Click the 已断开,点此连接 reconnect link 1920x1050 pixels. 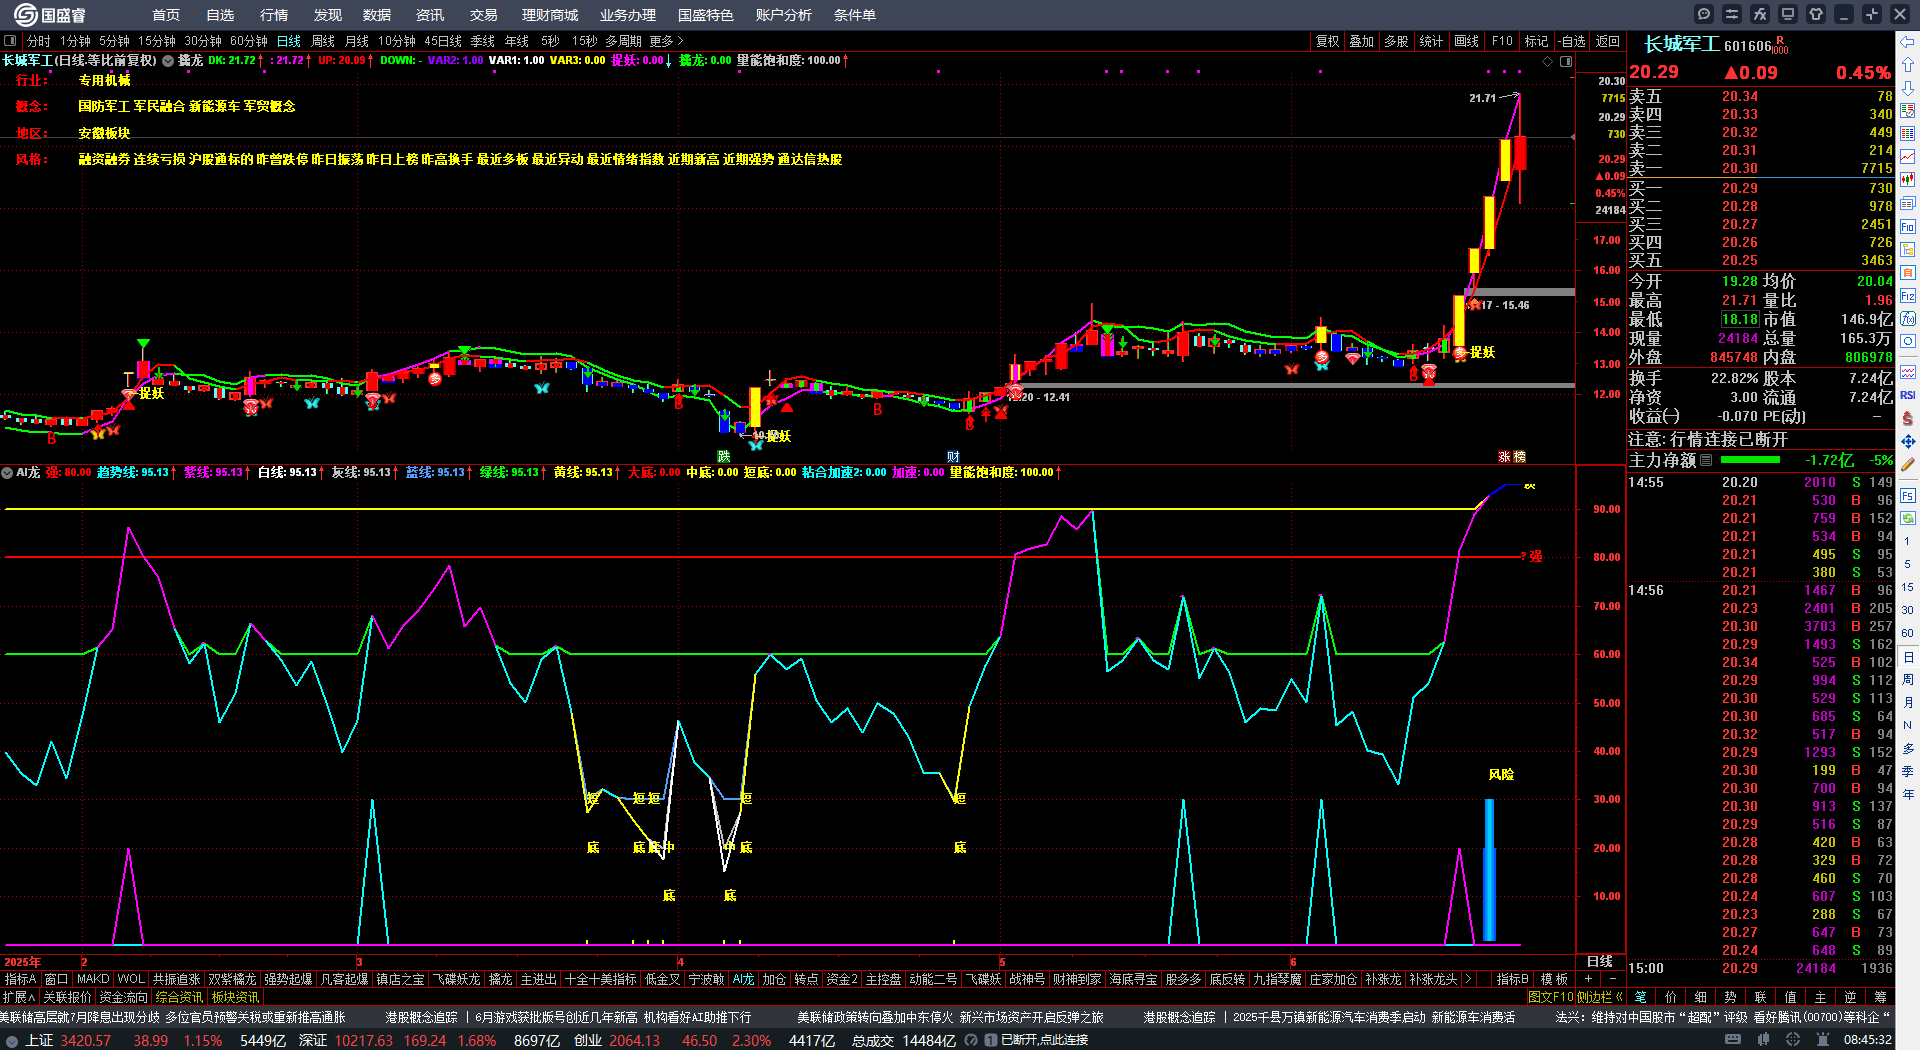pos(1044,1040)
